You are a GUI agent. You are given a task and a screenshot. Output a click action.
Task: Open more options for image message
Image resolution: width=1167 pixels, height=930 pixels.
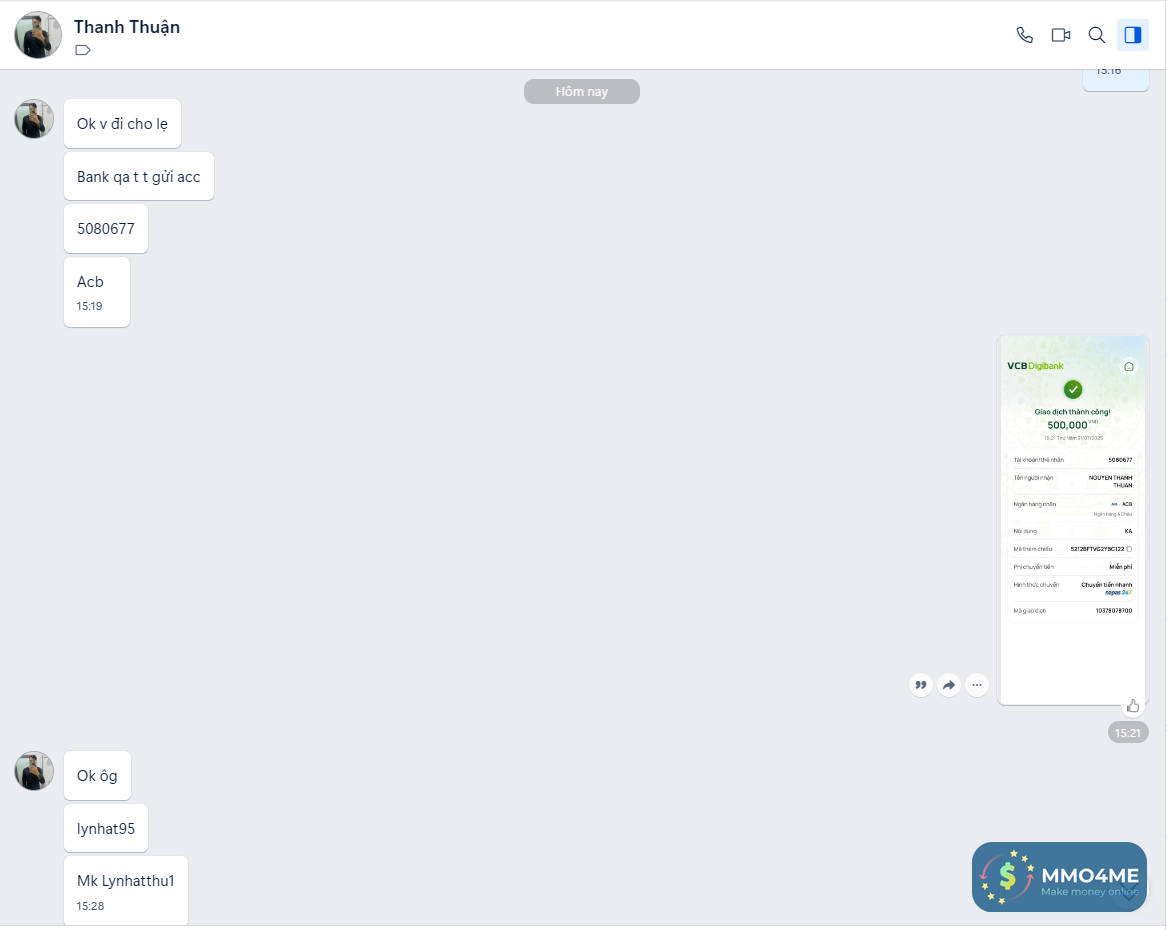(977, 684)
